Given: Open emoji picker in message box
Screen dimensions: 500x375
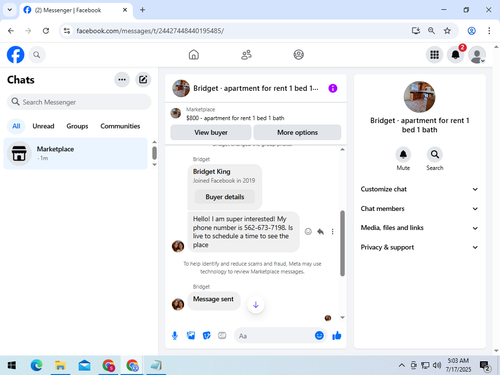Looking at the screenshot, I should point(319,336).
